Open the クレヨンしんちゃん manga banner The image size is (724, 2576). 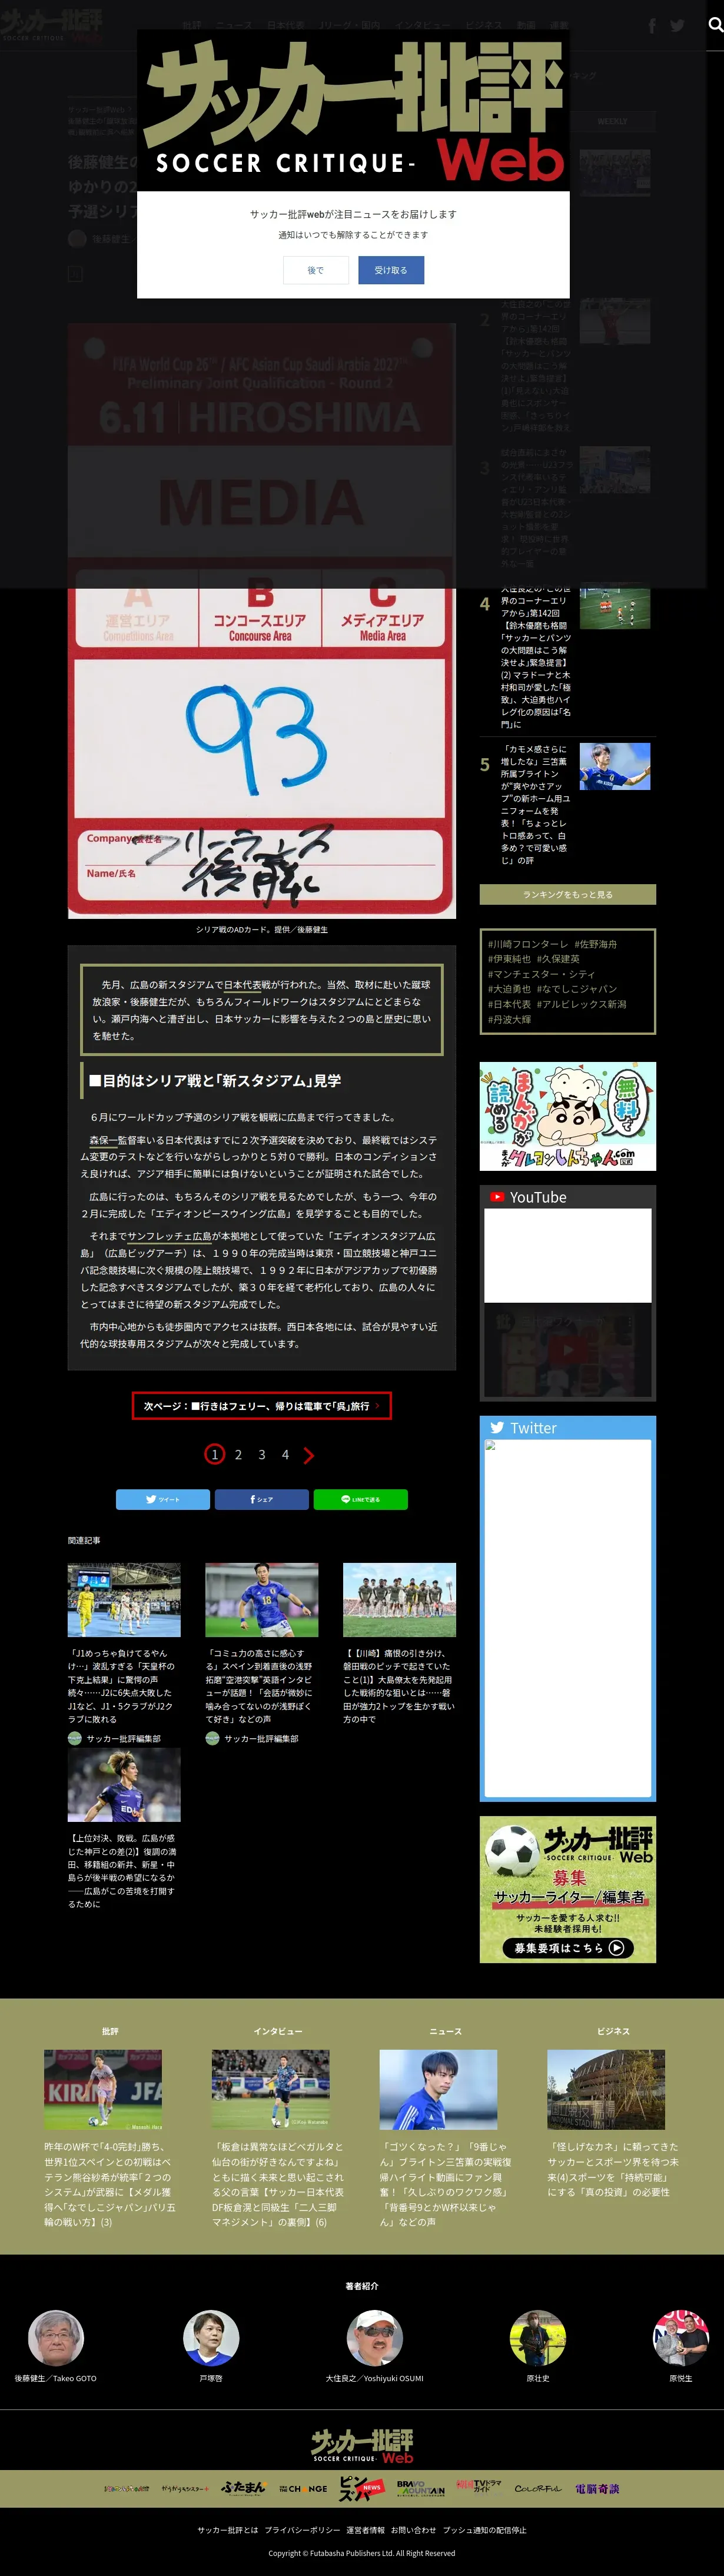tap(567, 1116)
